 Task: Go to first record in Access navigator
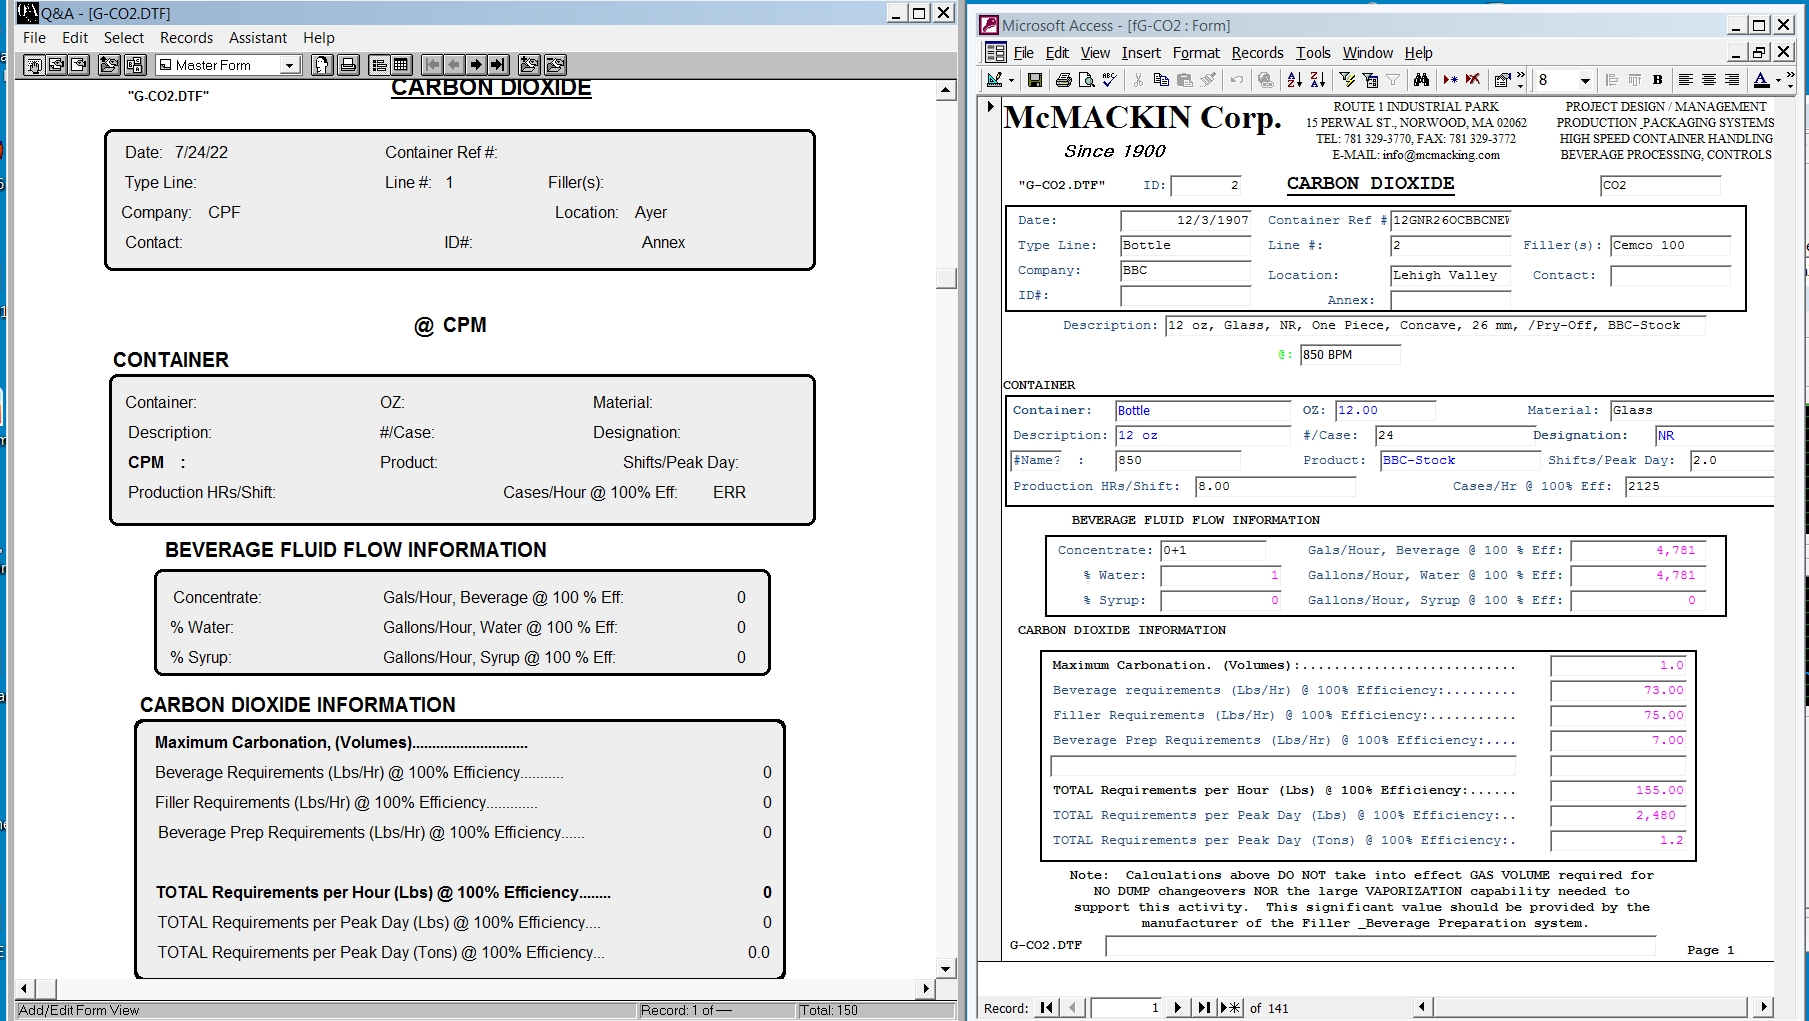(x=1046, y=1008)
